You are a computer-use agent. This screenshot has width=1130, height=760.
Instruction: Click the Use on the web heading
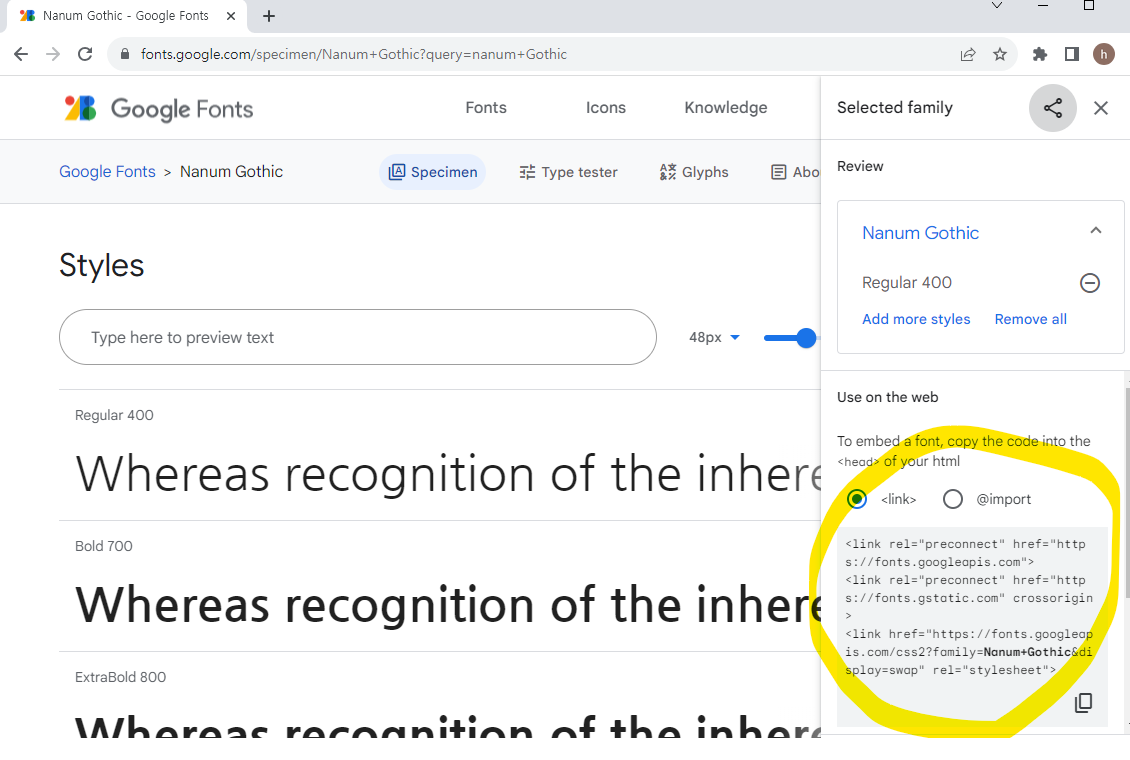(888, 397)
